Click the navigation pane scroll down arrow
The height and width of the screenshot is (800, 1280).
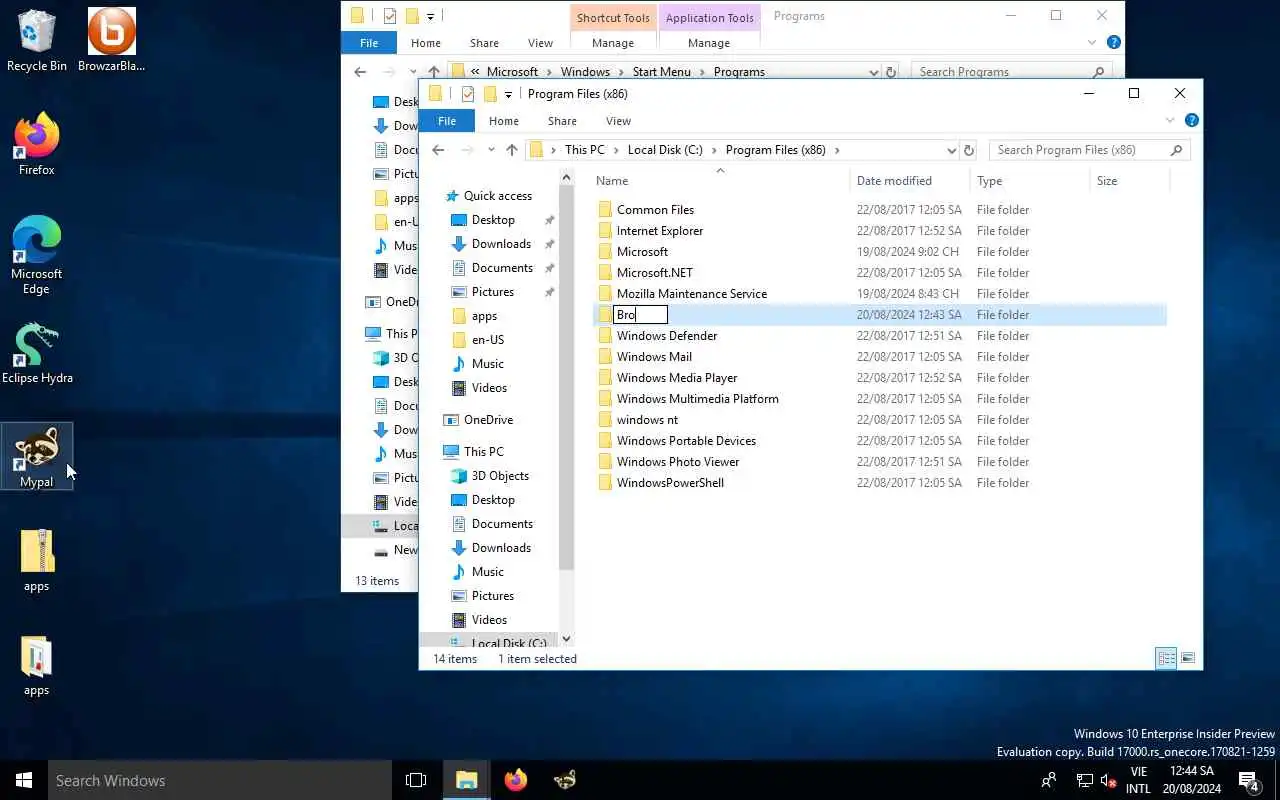pos(566,638)
